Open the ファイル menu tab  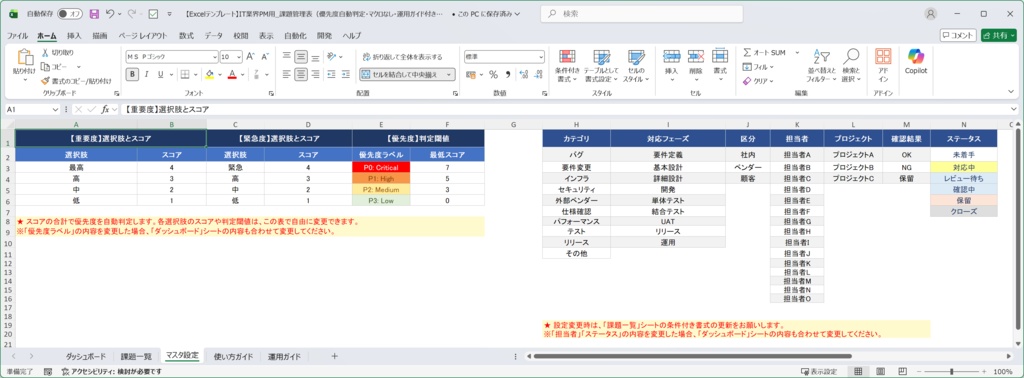[17, 35]
